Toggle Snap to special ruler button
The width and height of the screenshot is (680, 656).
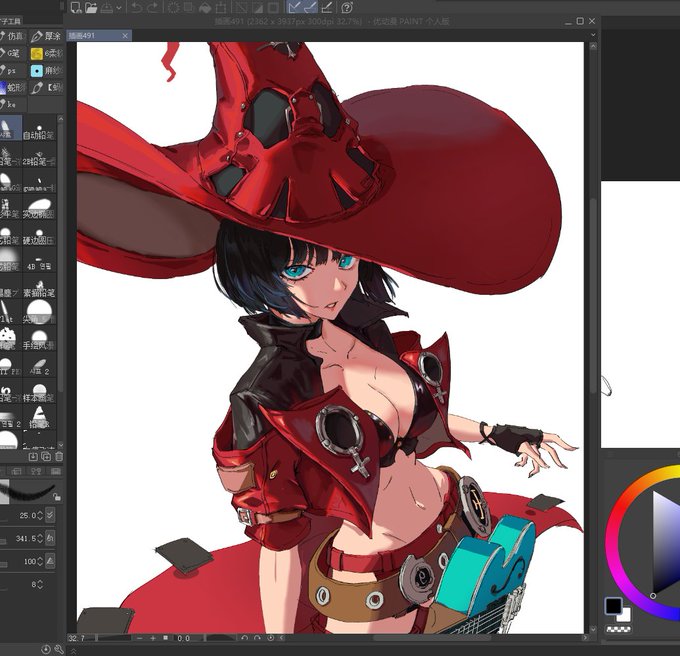310,7
